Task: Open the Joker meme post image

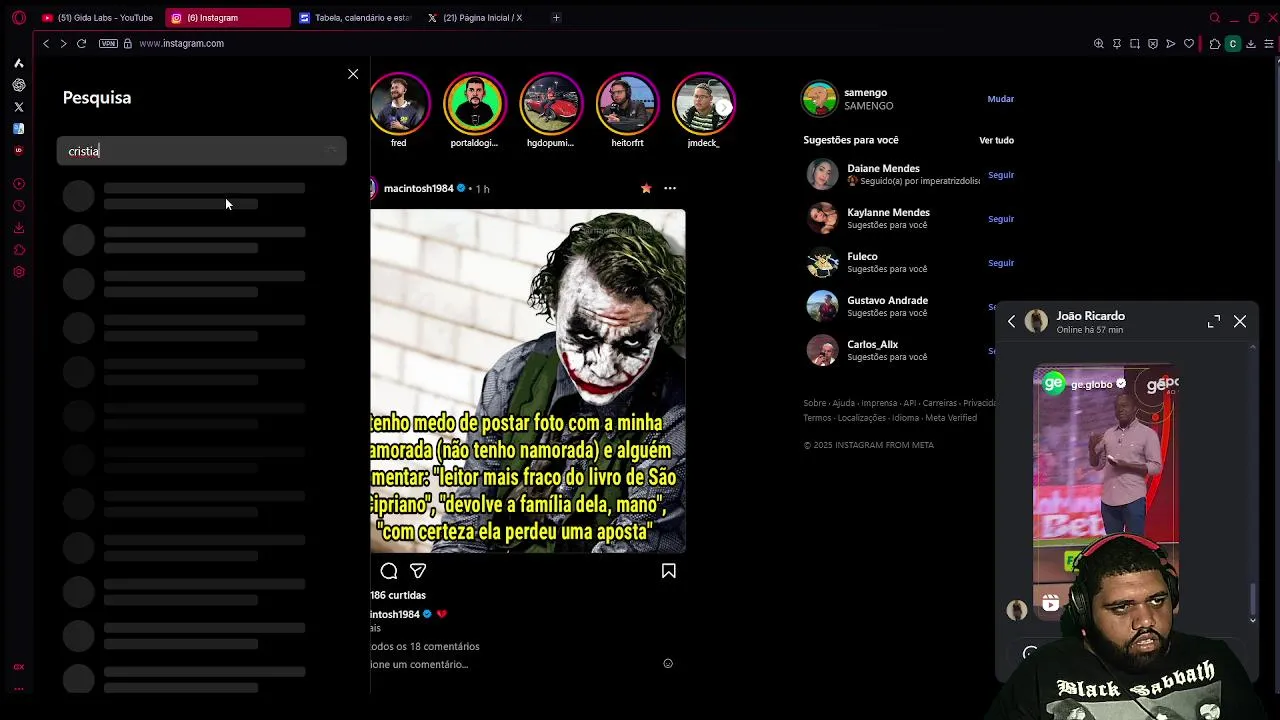Action: point(528,381)
